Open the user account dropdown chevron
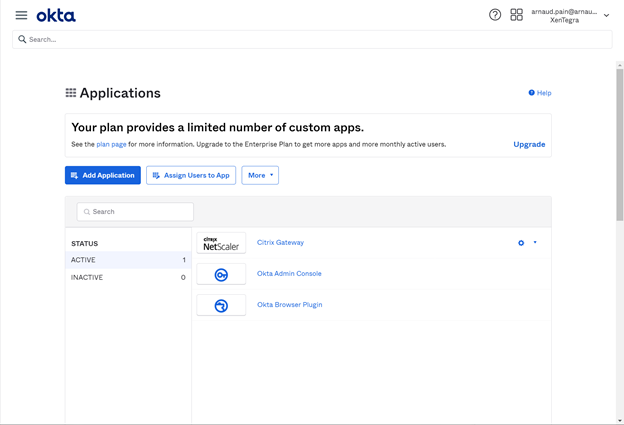Screen dimensions: 624x425 pyautogui.click(x=606, y=16)
